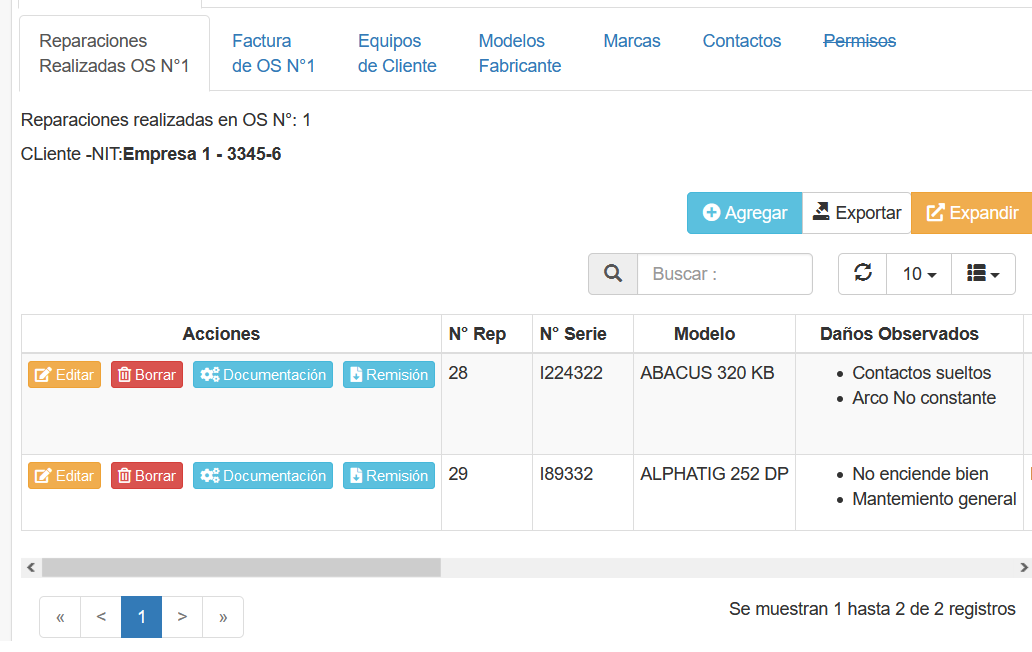Download Remisión for ALPHATIG 252 DP row

[388, 476]
